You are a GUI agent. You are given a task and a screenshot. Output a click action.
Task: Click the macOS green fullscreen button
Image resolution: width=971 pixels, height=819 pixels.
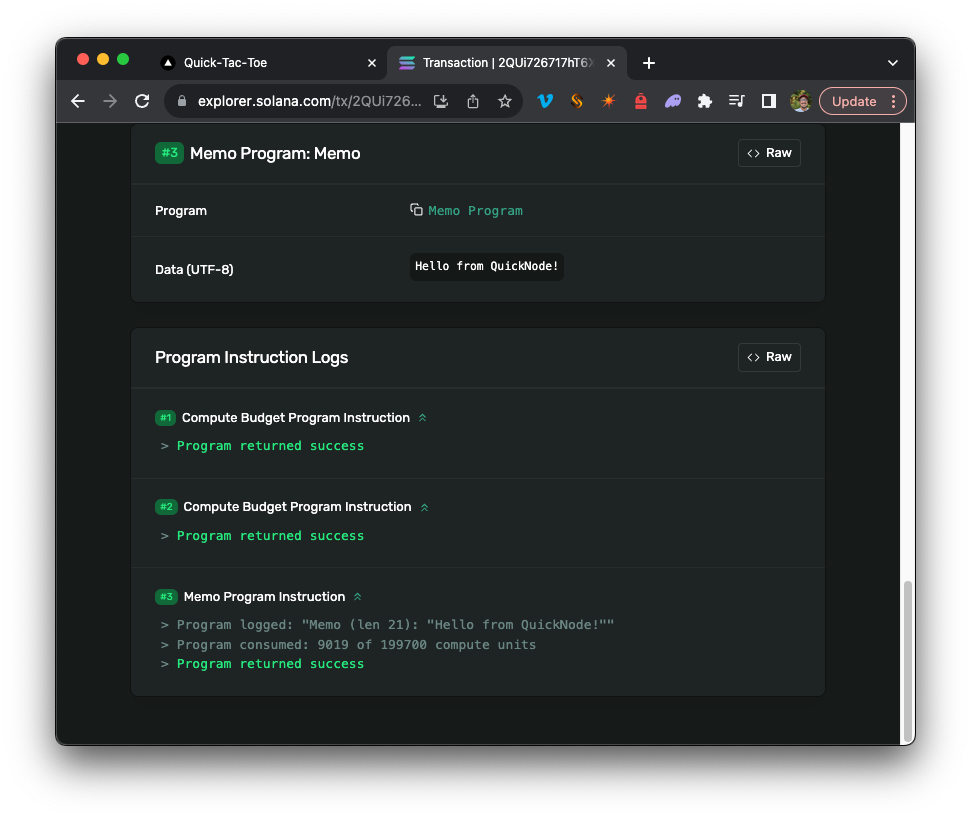click(x=123, y=59)
